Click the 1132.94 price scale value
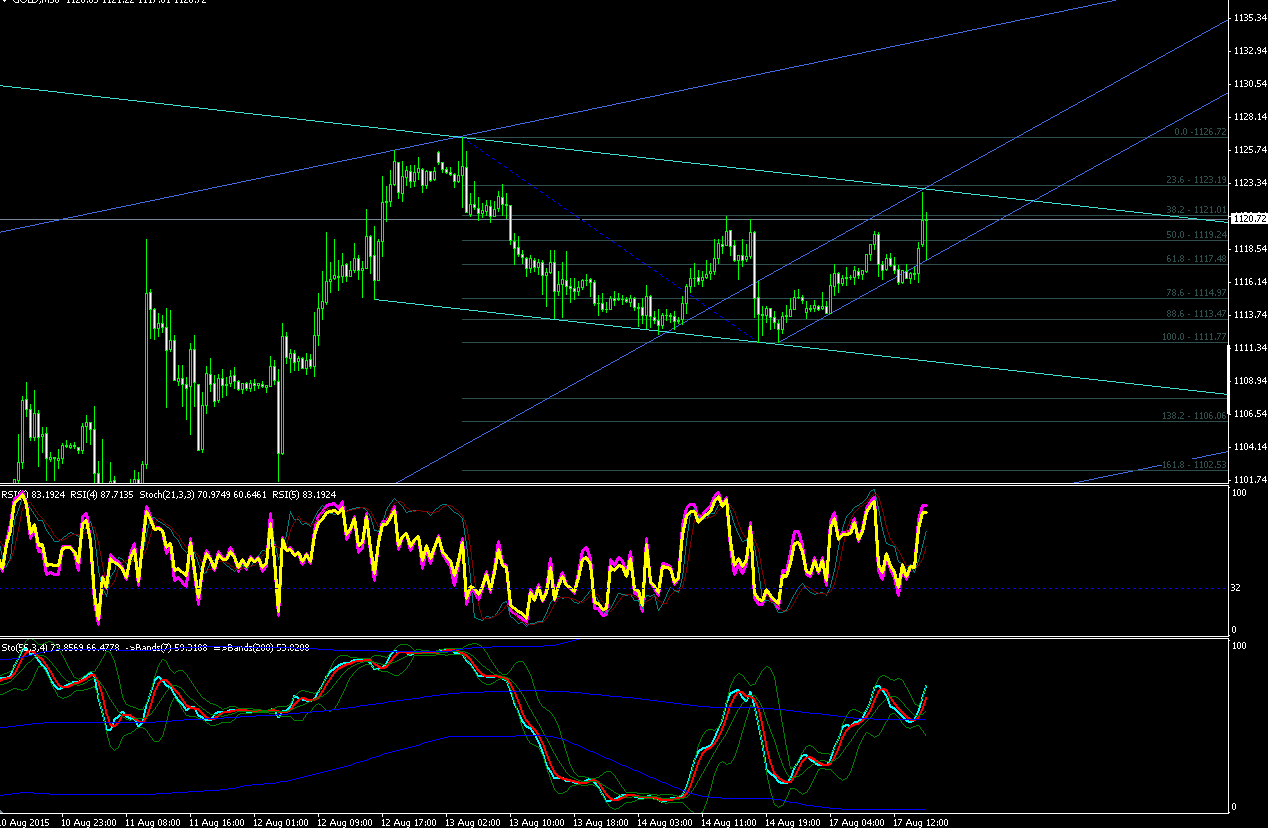Viewport: 1268px width, 828px height. (1251, 50)
